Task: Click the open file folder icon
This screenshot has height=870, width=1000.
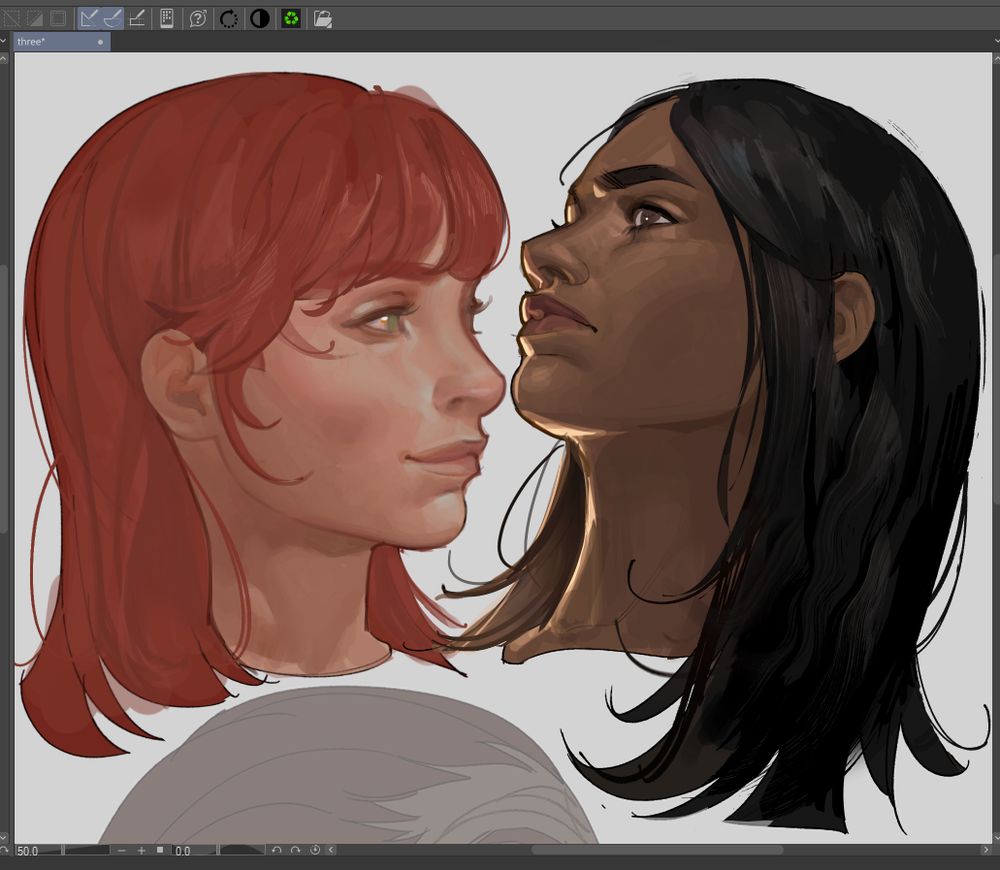Action: point(323,18)
